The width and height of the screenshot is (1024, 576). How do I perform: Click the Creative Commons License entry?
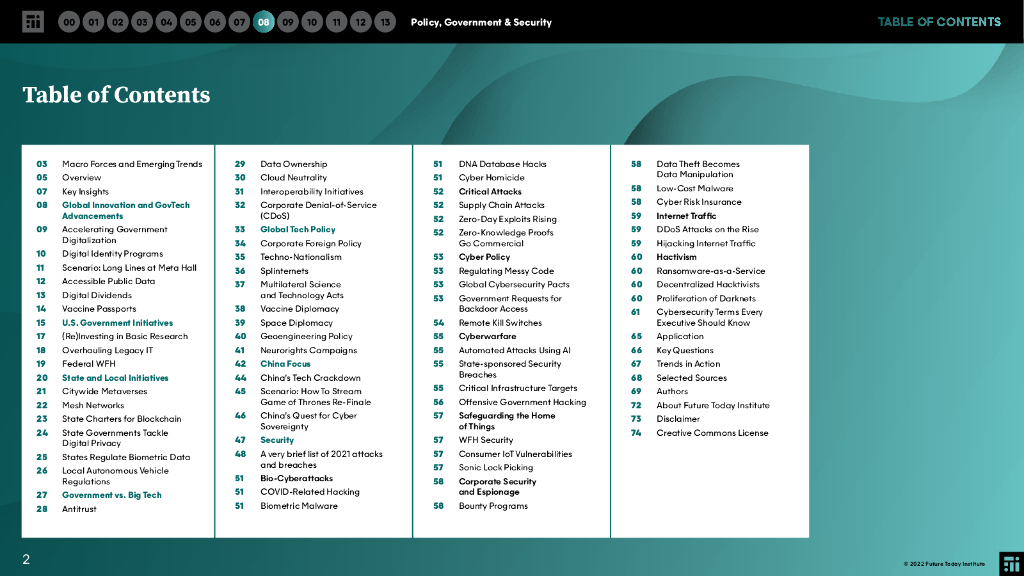point(712,433)
